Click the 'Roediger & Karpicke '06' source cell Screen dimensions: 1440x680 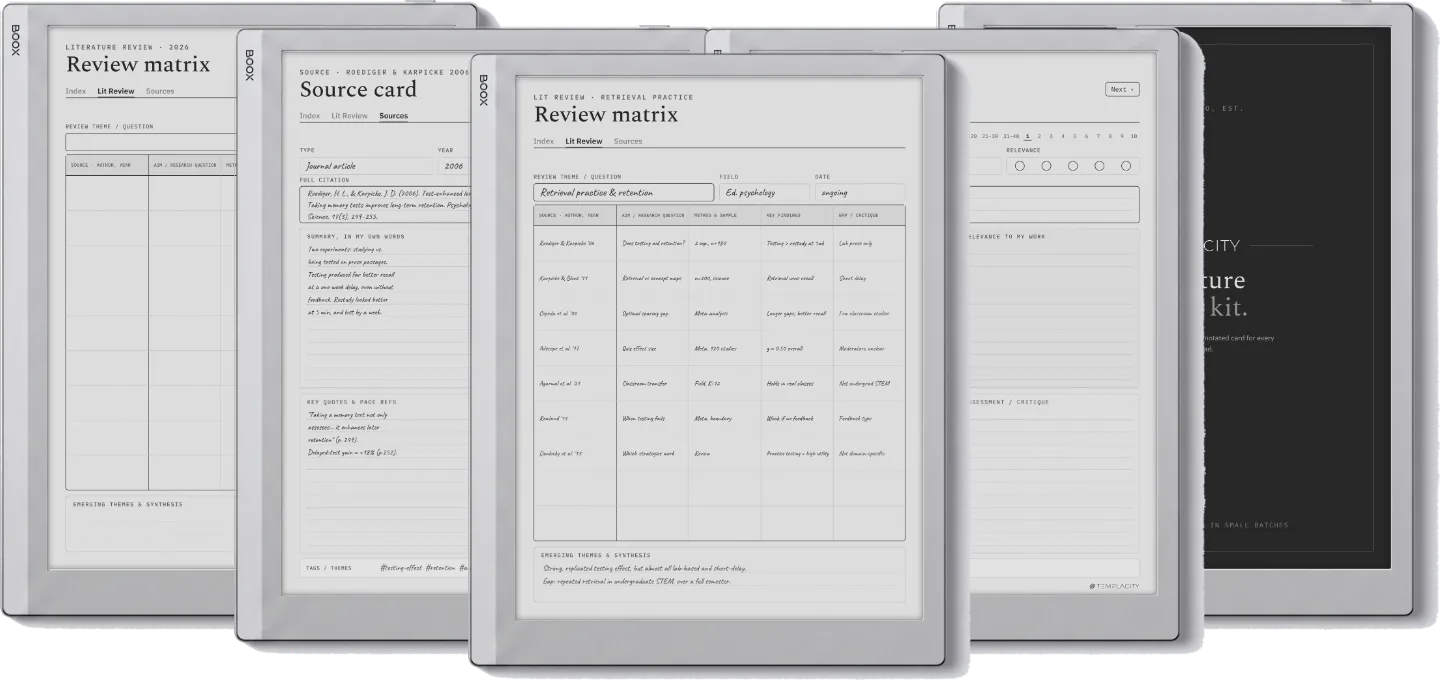click(x=575, y=243)
